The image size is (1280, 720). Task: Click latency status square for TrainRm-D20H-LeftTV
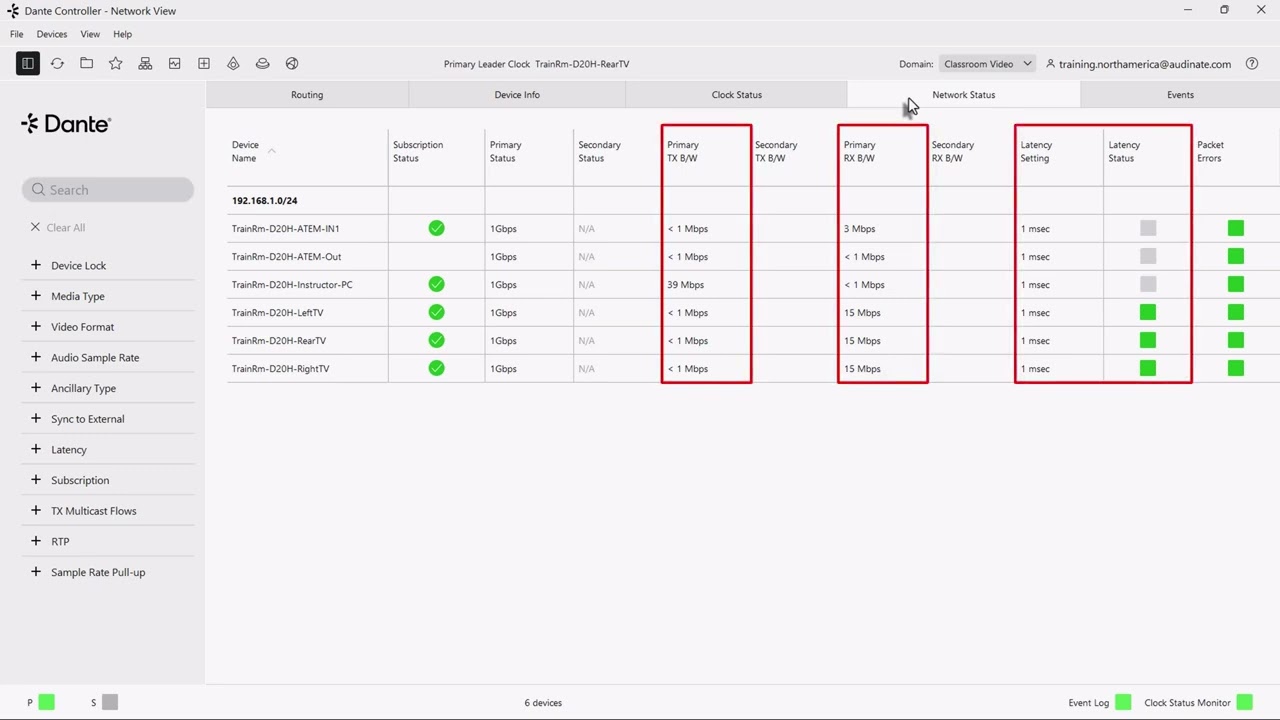coord(1148,313)
